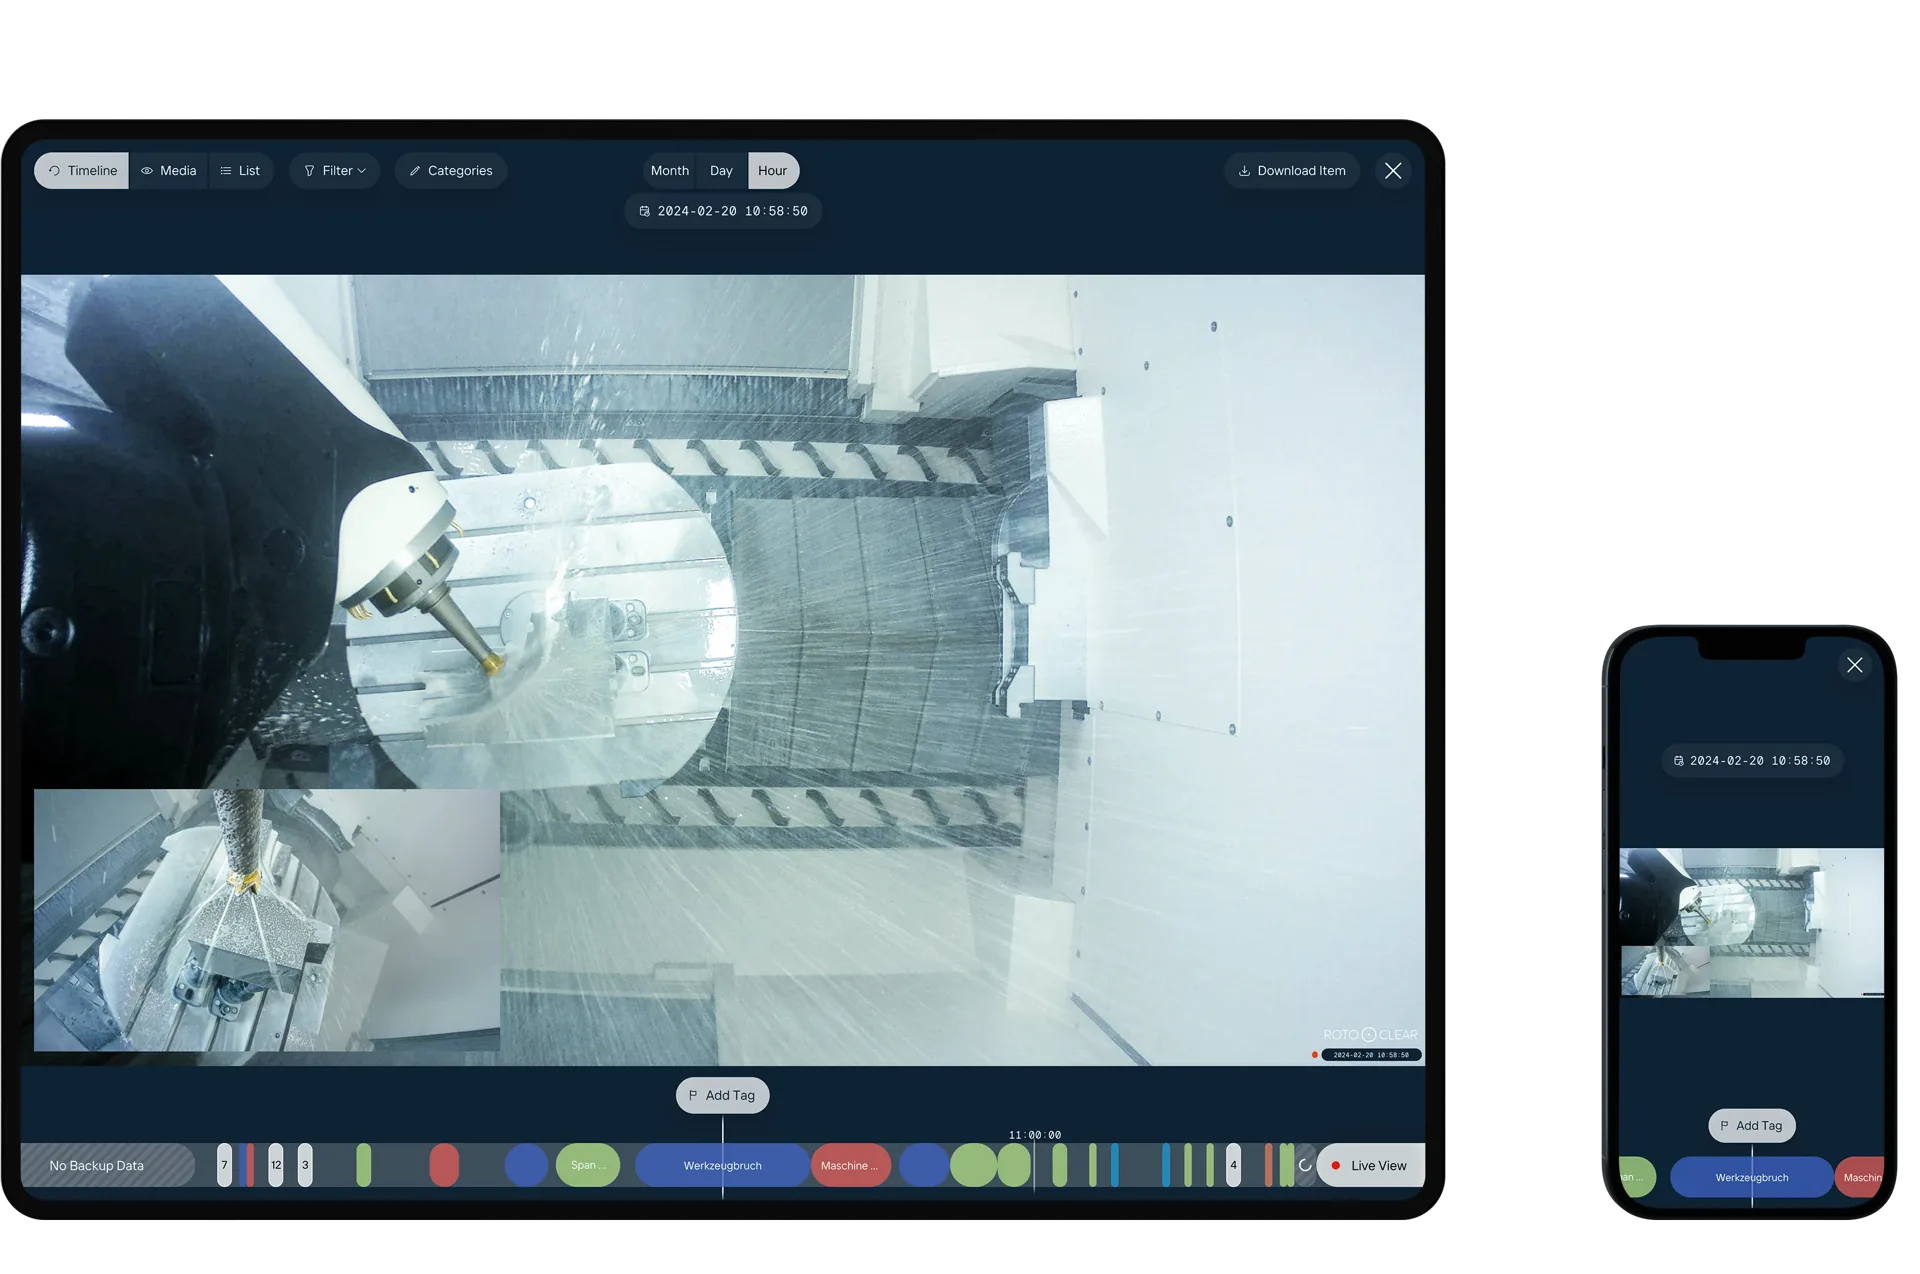1920x1274 pixels.
Task: Open the cluster marker labeled 3
Action: 305,1165
